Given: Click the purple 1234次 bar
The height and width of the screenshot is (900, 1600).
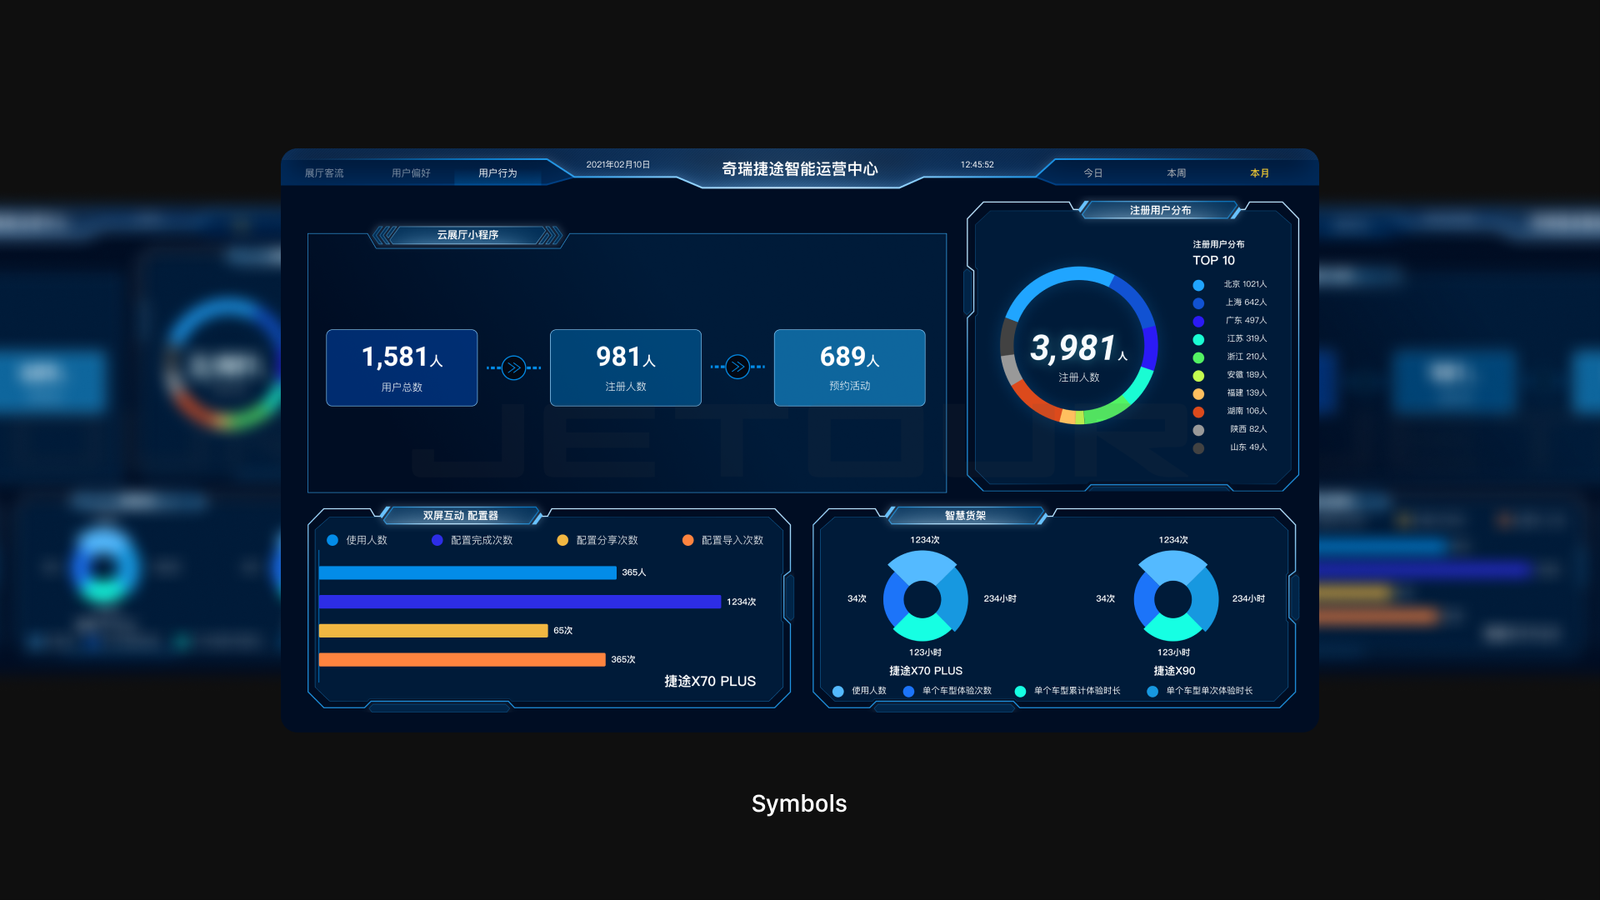Looking at the screenshot, I should tap(519, 602).
